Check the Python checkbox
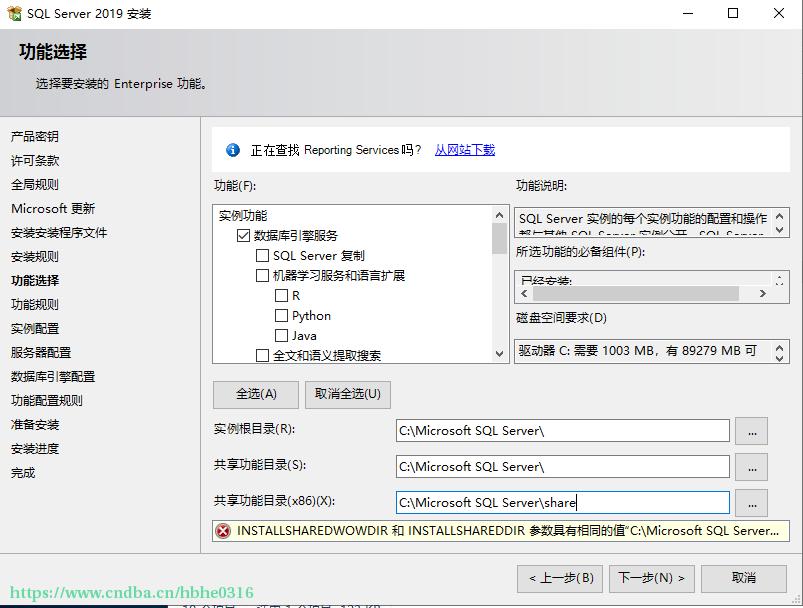The height and width of the screenshot is (608, 803). [x=281, y=316]
